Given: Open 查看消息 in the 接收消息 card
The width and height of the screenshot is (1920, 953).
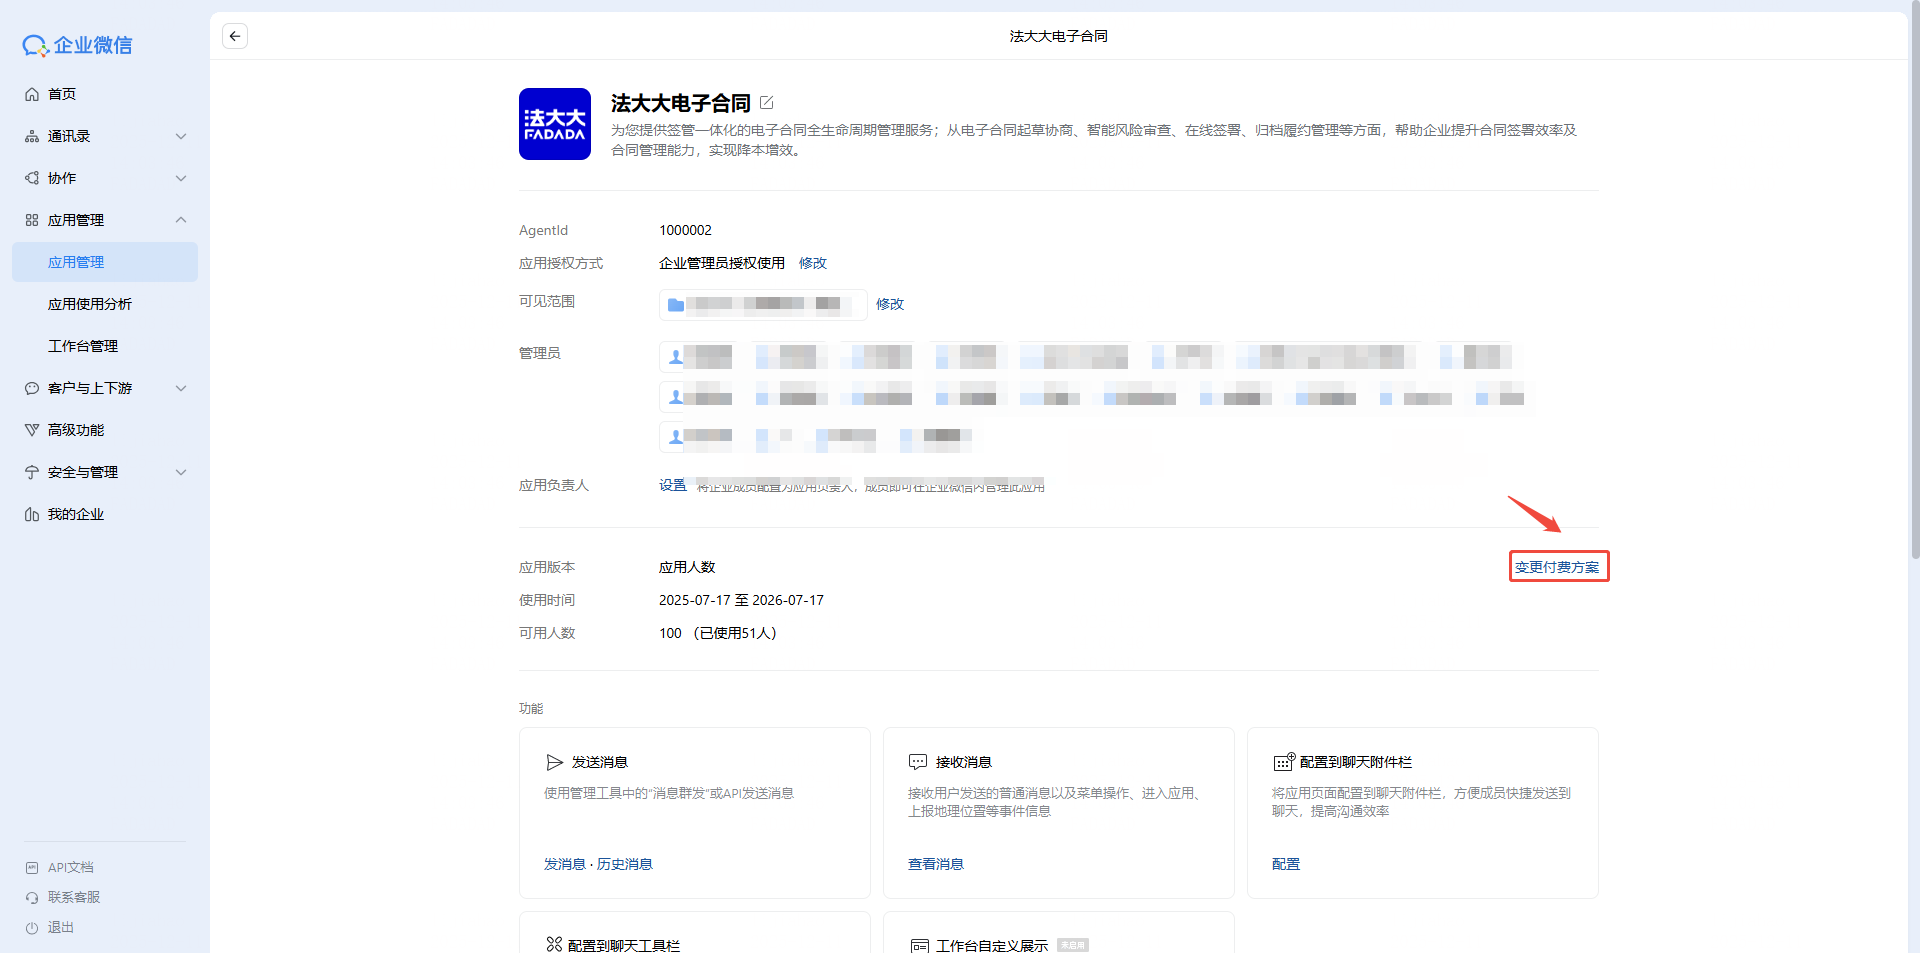Looking at the screenshot, I should [936, 864].
